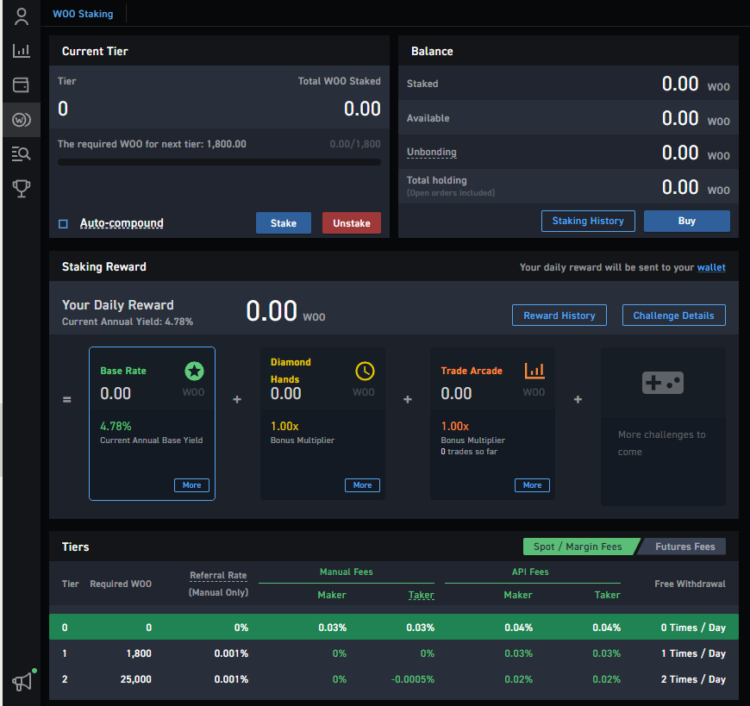Open the trophy rewards sidebar icon
Viewport: 750px width, 706px height.
coord(21,188)
